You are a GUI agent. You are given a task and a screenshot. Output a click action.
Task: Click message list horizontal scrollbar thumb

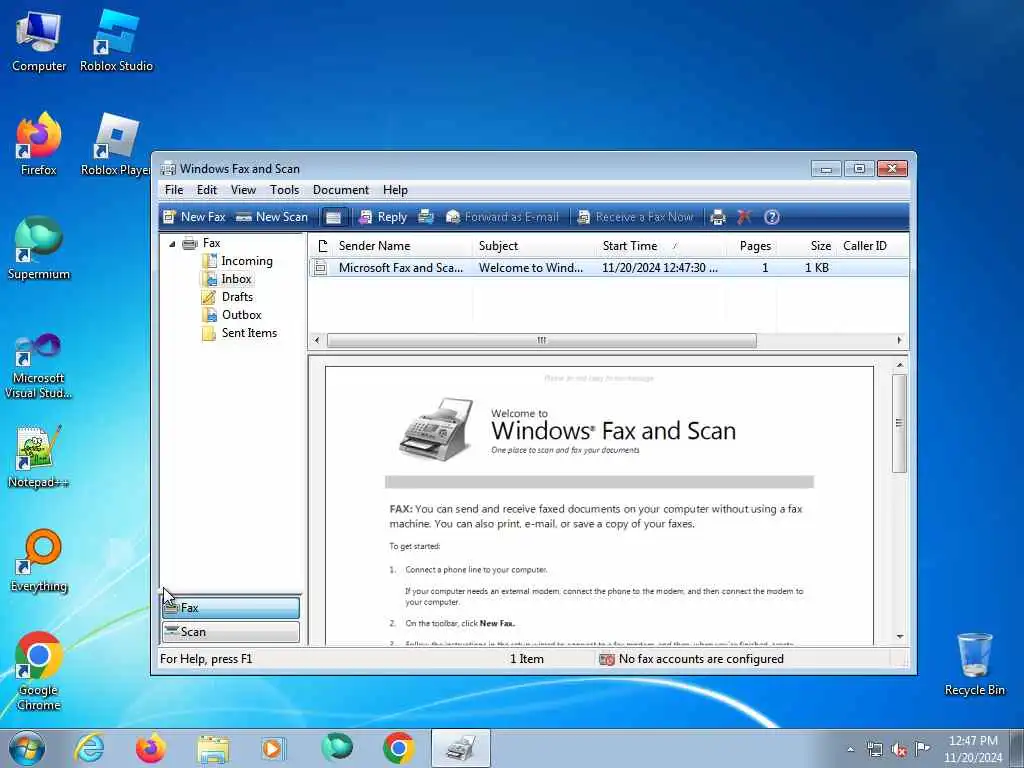click(541, 340)
